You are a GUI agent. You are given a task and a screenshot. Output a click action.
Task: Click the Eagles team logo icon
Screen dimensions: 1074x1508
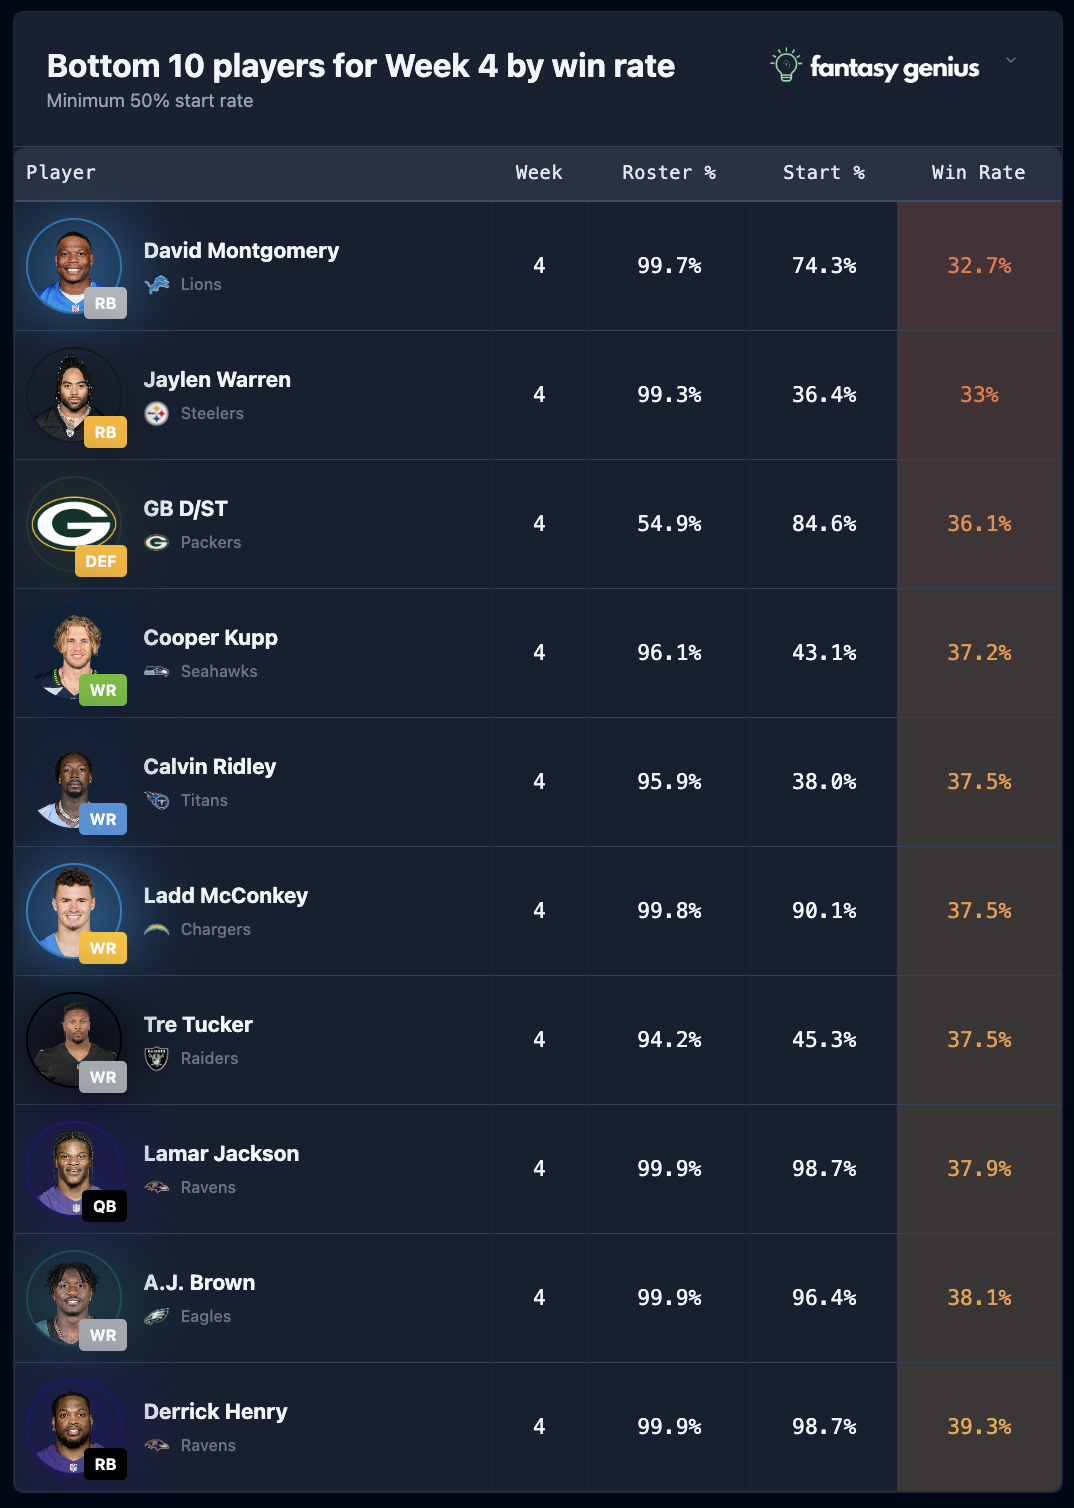click(157, 1317)
